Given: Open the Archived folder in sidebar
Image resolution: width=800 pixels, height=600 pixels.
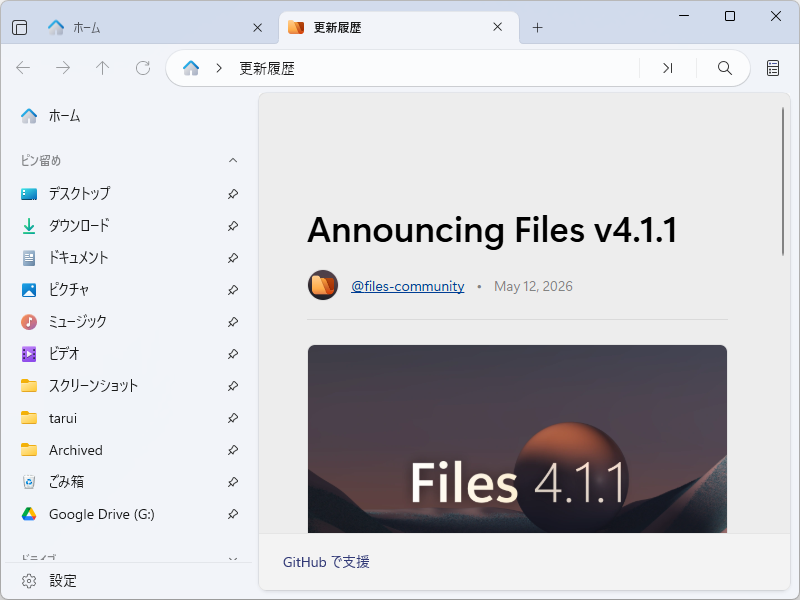Looking at the screenshot, I should point(131,450).
